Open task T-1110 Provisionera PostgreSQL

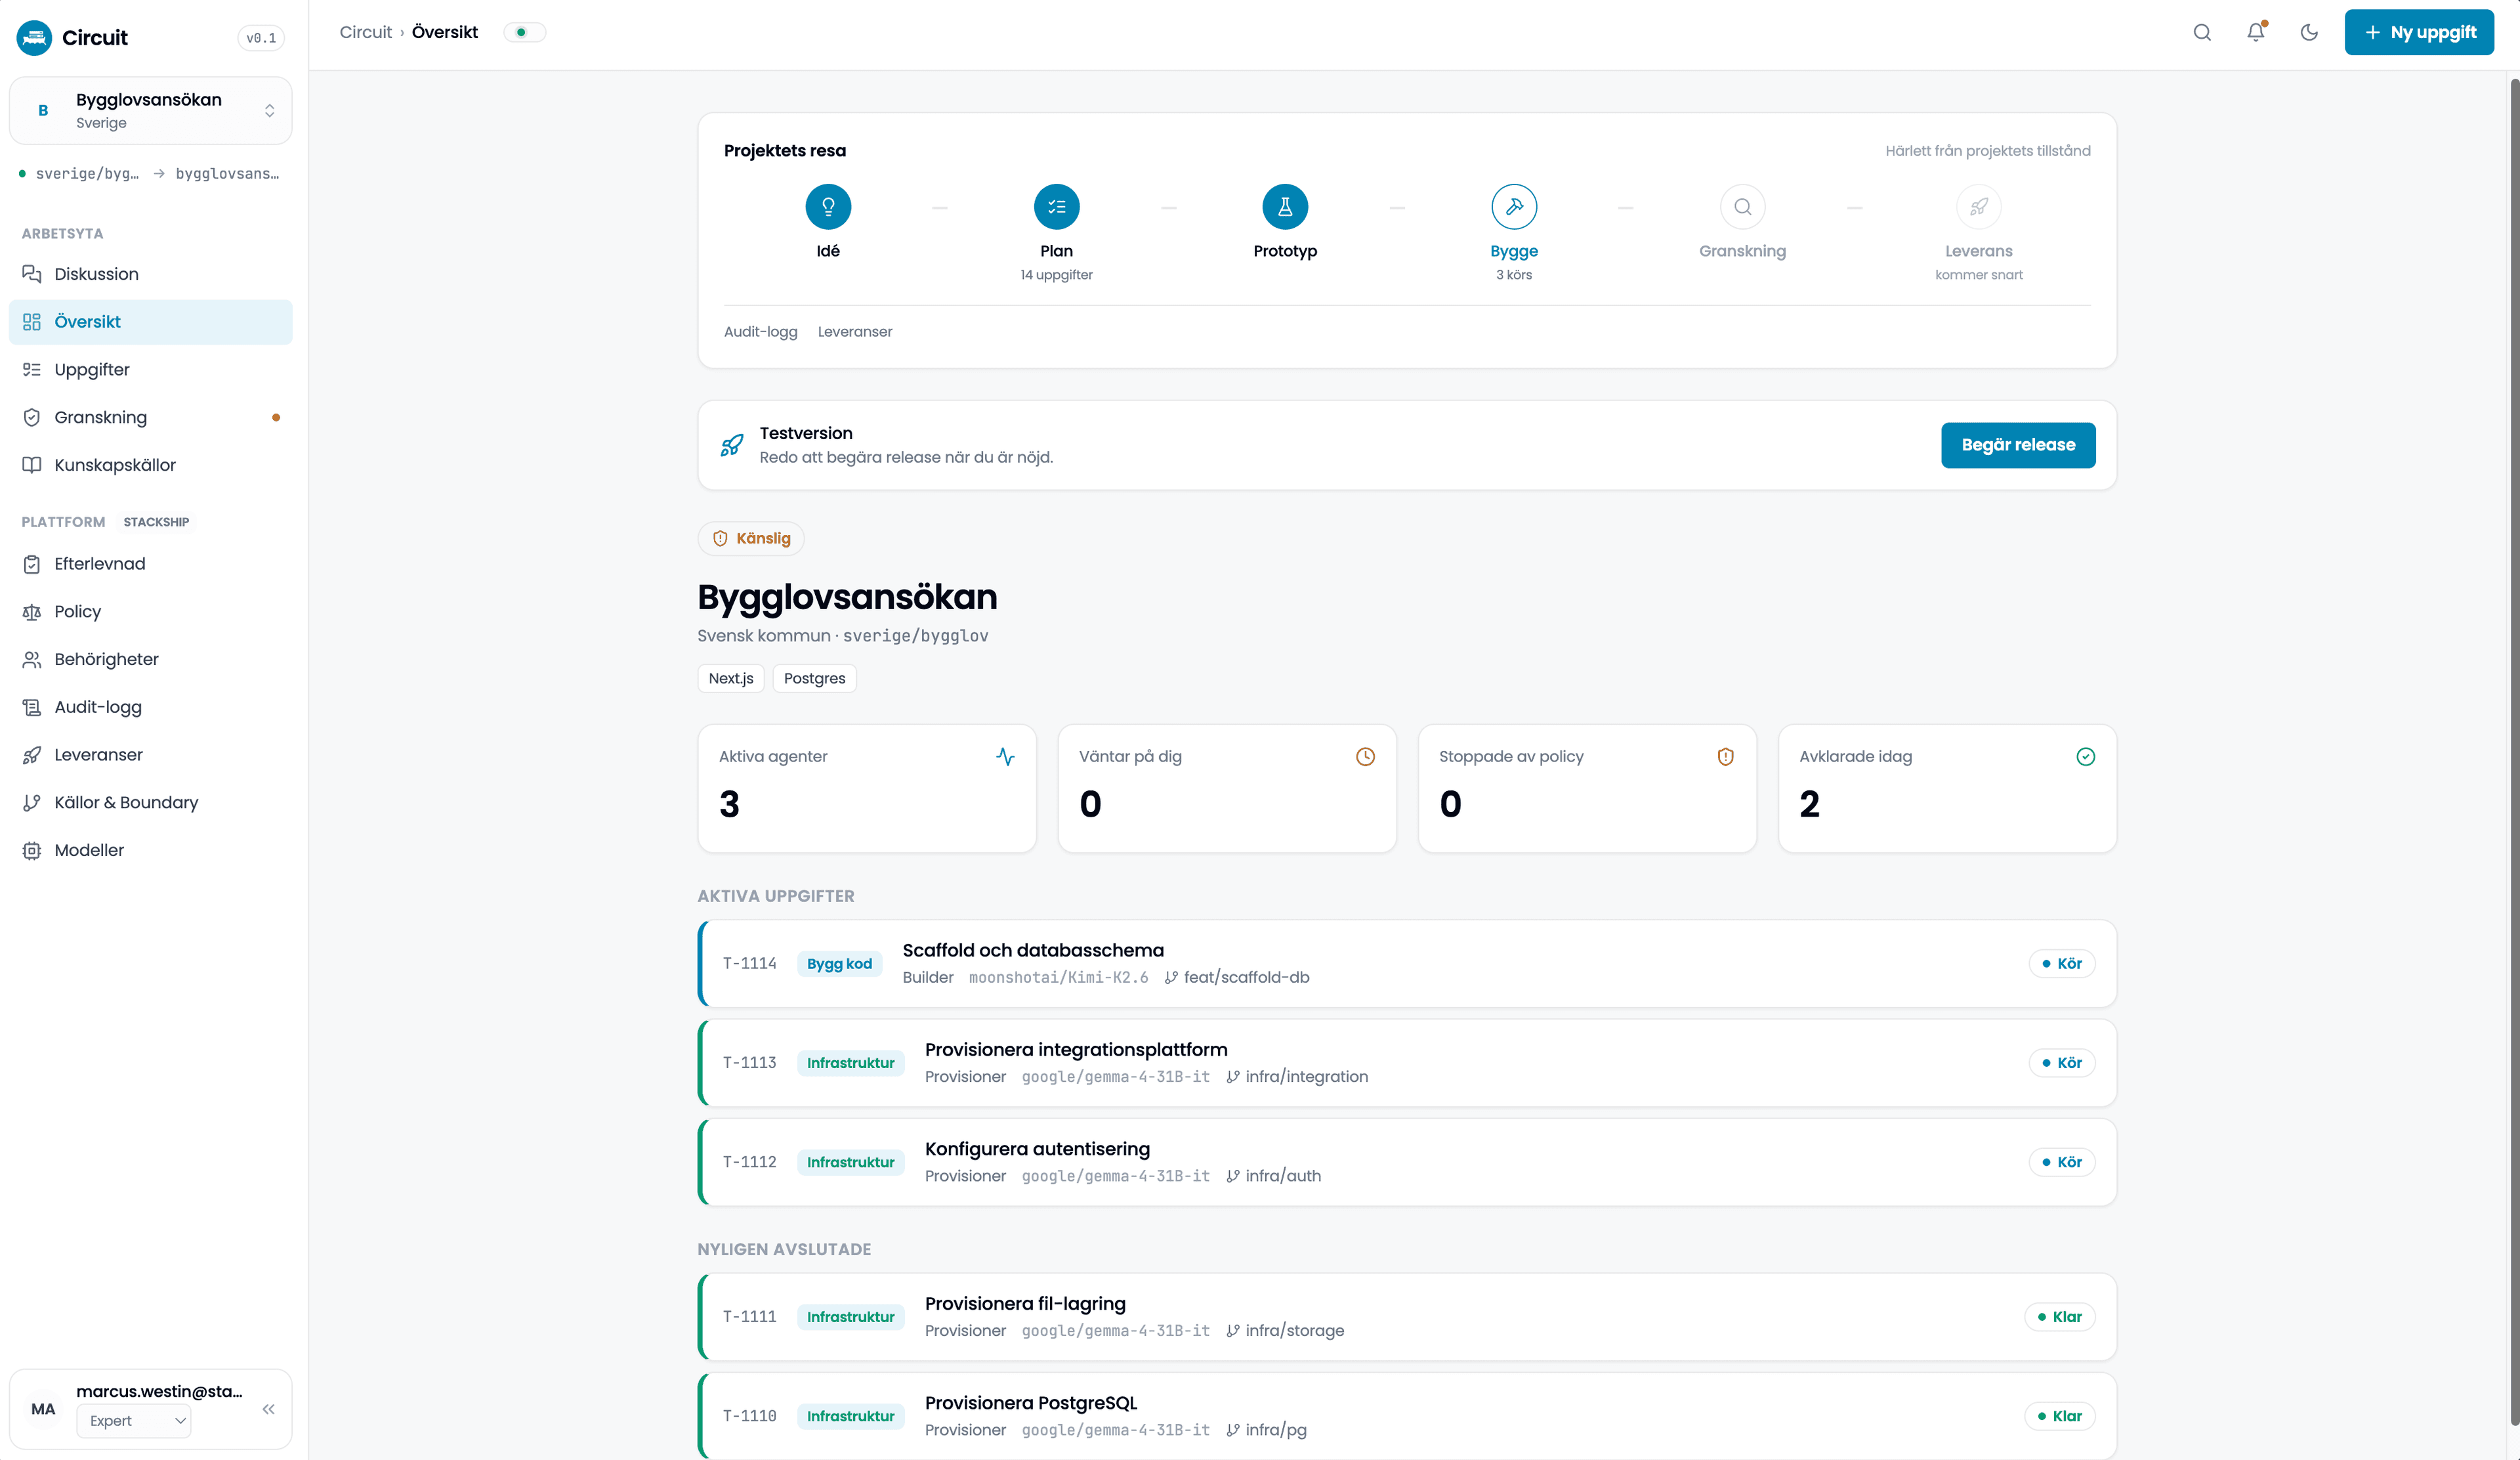point(1407,1416)
